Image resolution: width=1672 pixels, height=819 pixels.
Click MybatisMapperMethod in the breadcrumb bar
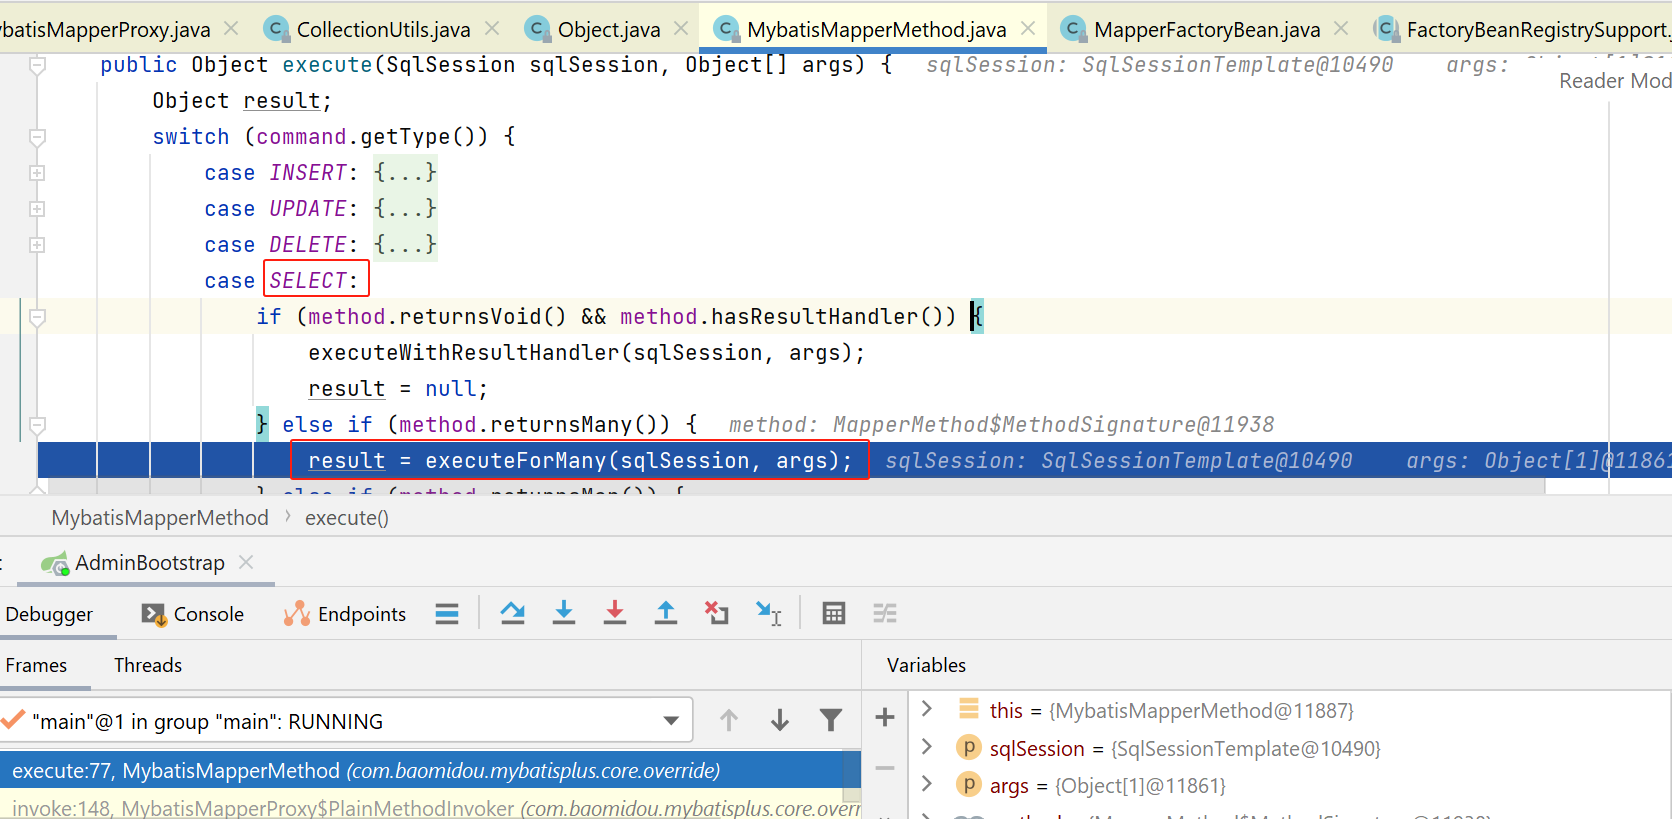160,518
